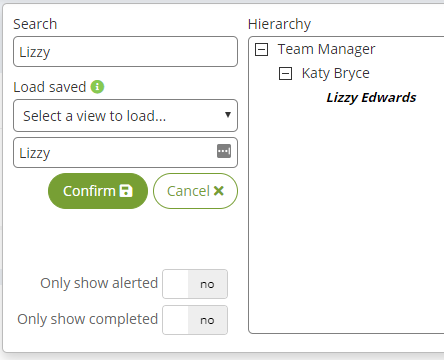Toggle the 'Only show alerted' switch
Image resolution: width=444 pixels, height=360 pixels.
[195, 284]
